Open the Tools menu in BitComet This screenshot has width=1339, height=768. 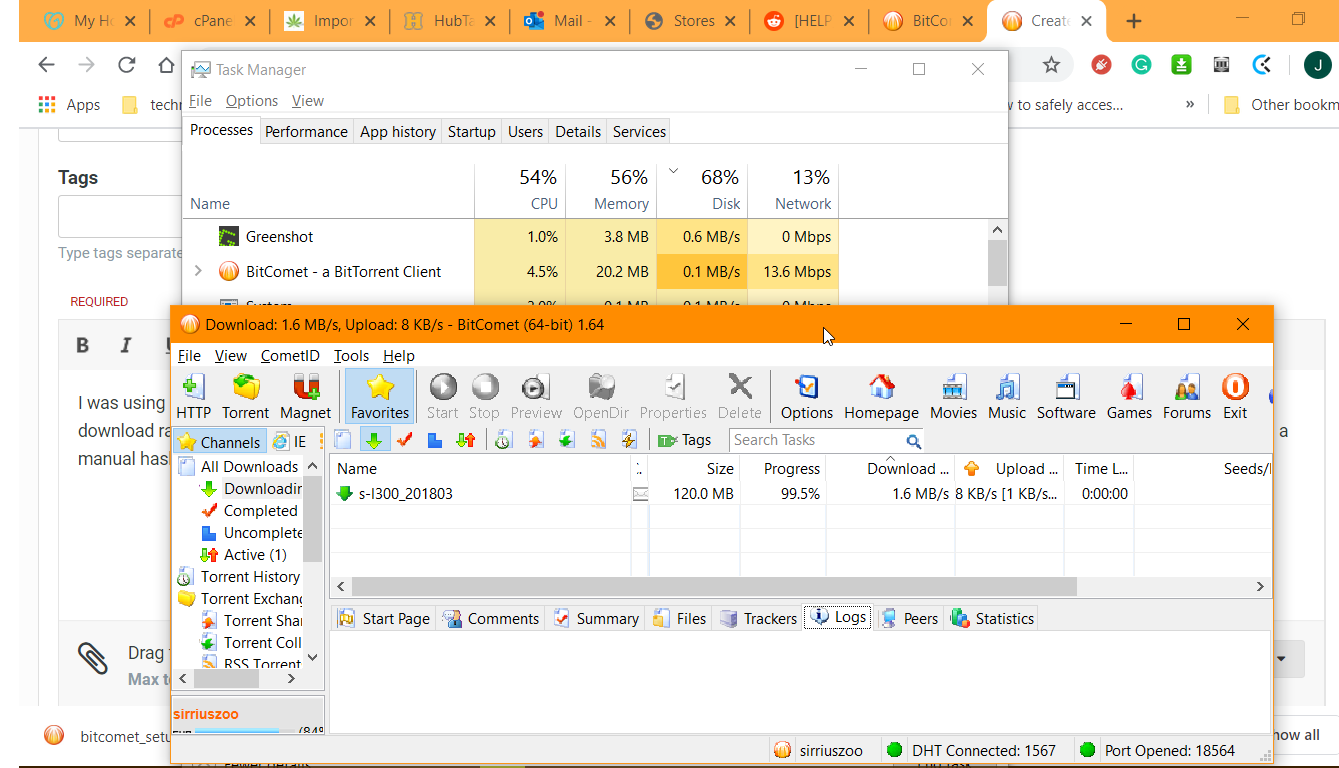coord(351,356)
